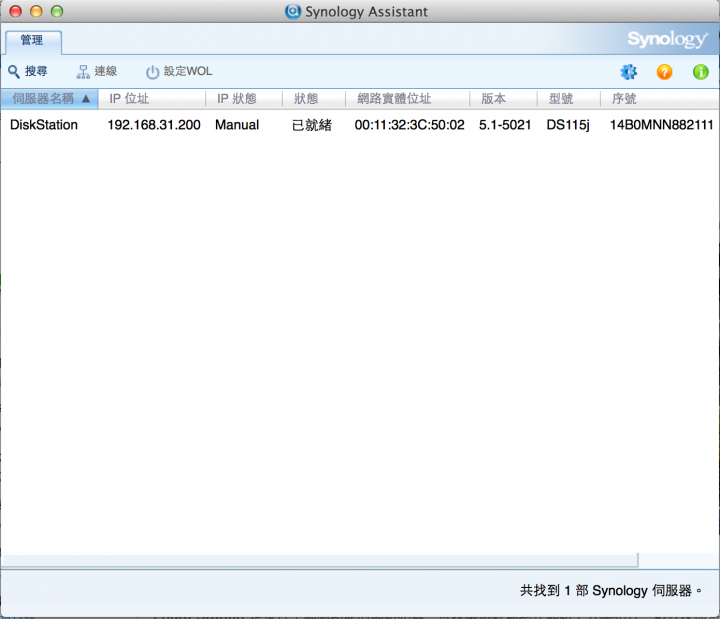Image resolution: width=720 pixels, height=619 pixels.
Task: Sort by the 伺服器名稱 column header
Action: pos(49,99)
